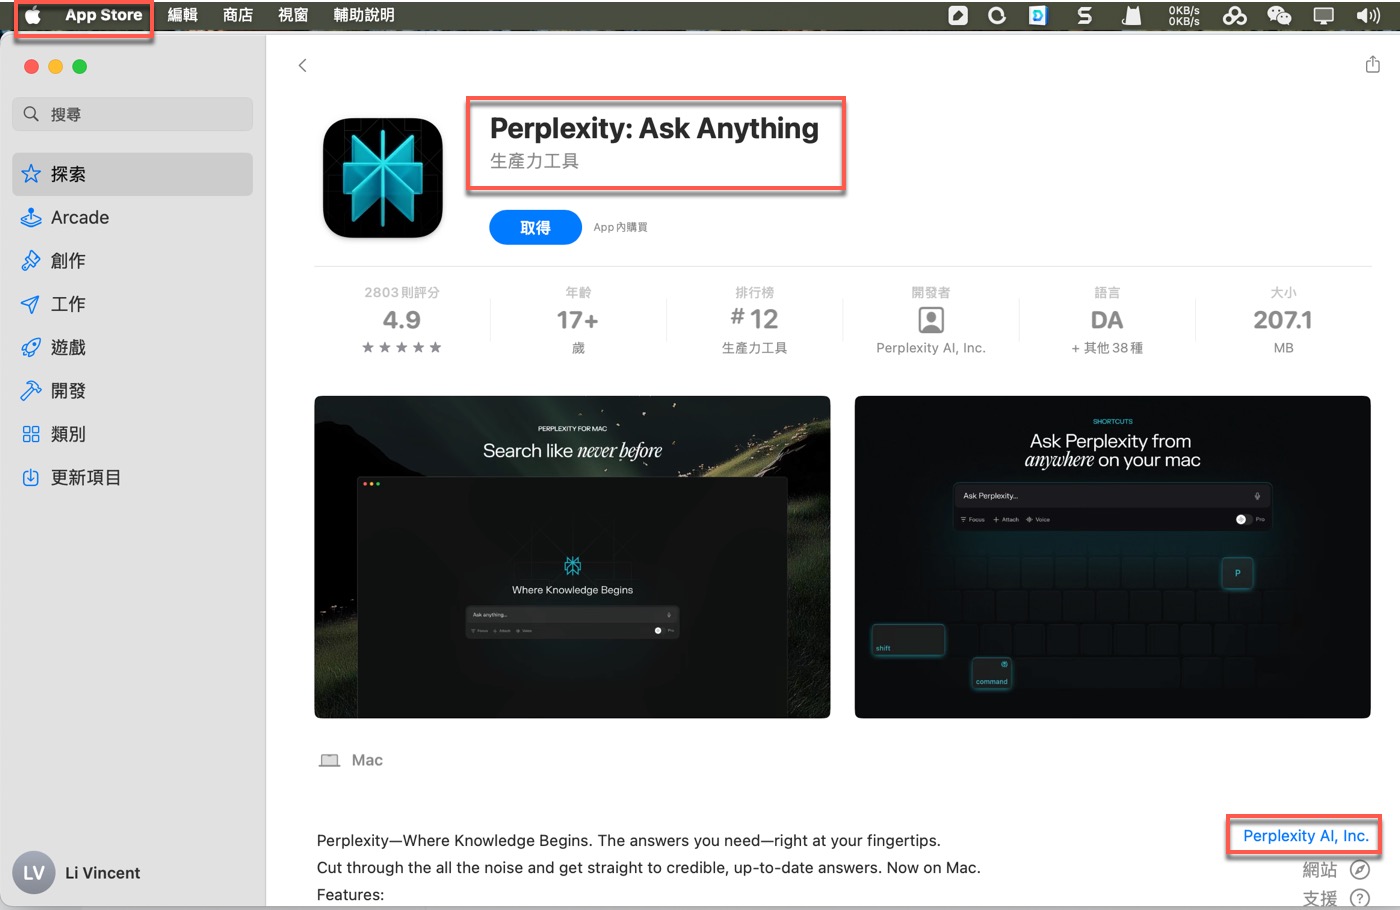Open Arcade in the sidebar
The height and width of the screenshot is (910, 1400).
[x=132, y=218]
